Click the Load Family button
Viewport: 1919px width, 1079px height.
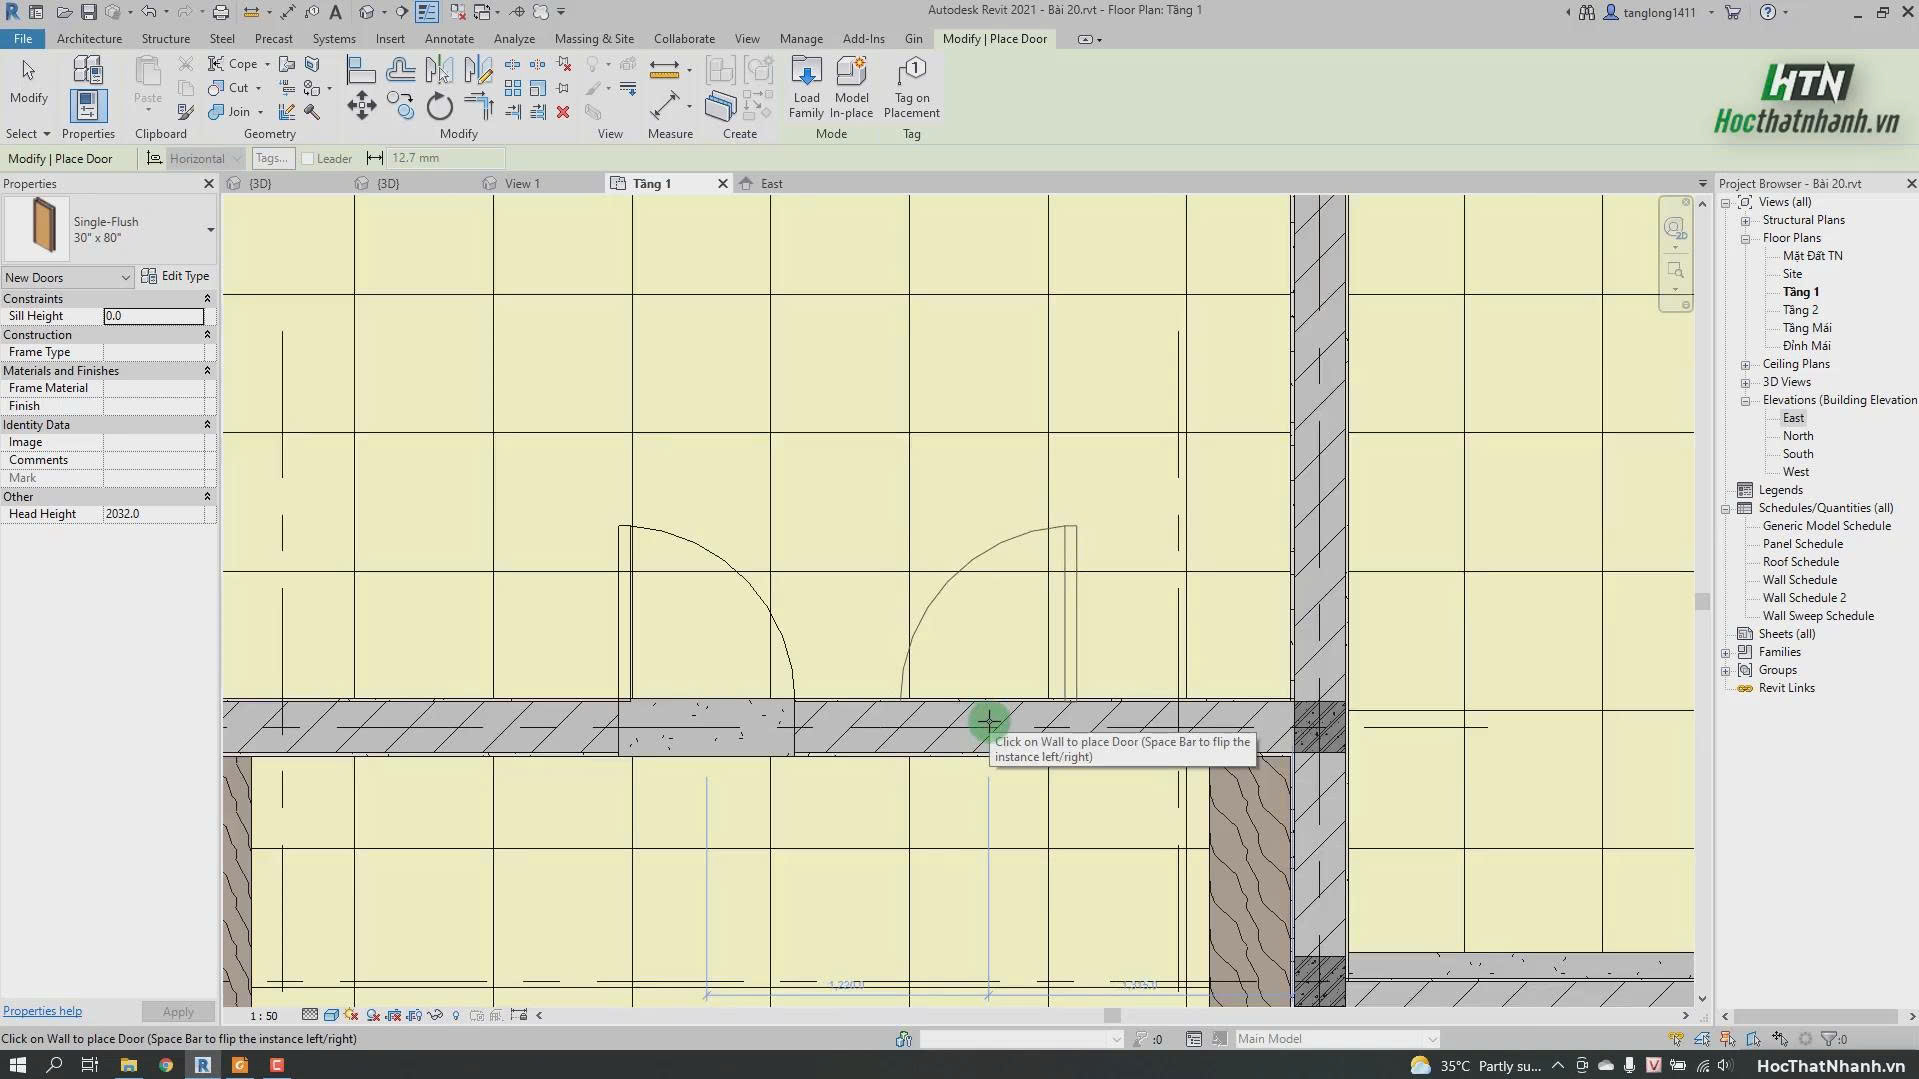(x=806, y=87)
